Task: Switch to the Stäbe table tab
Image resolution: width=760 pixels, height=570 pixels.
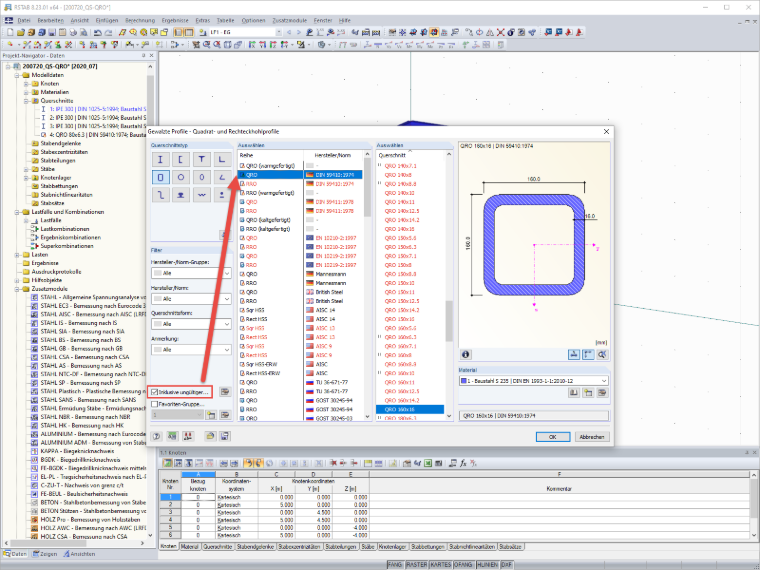Action: pos(368,546)
